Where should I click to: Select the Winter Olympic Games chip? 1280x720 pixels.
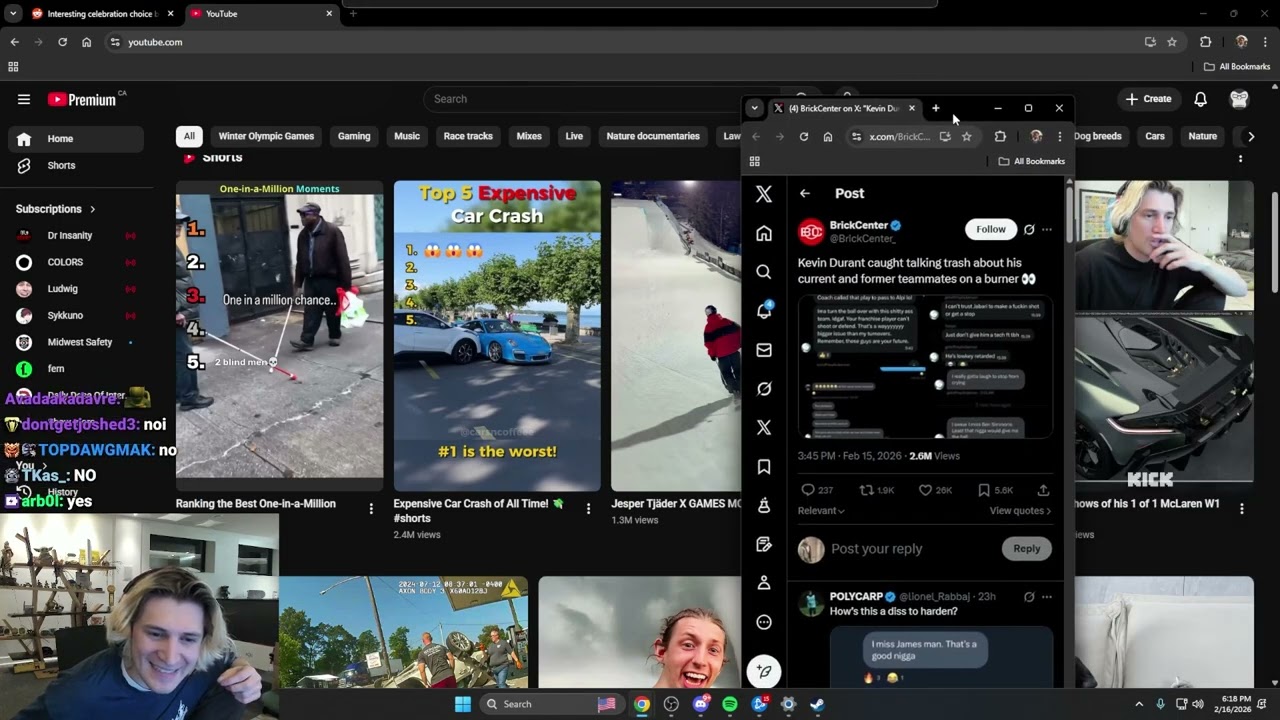[x=266, y=136]
